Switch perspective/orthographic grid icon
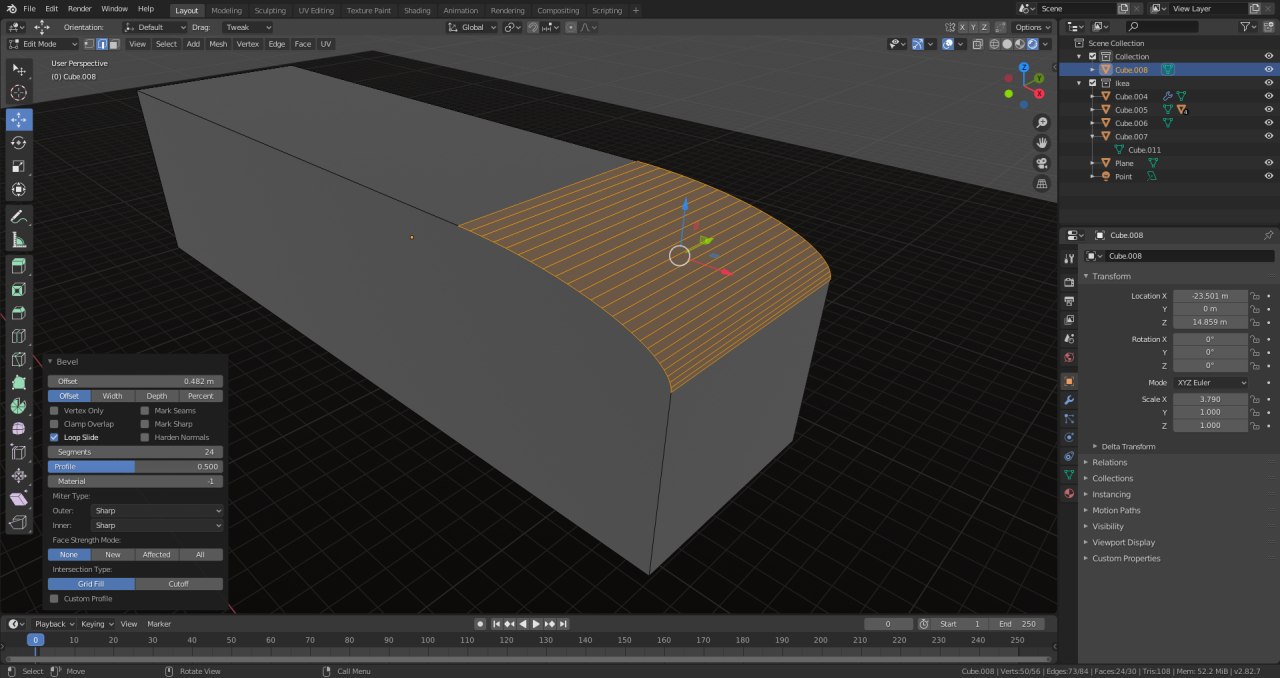 tap(1042, 184)
